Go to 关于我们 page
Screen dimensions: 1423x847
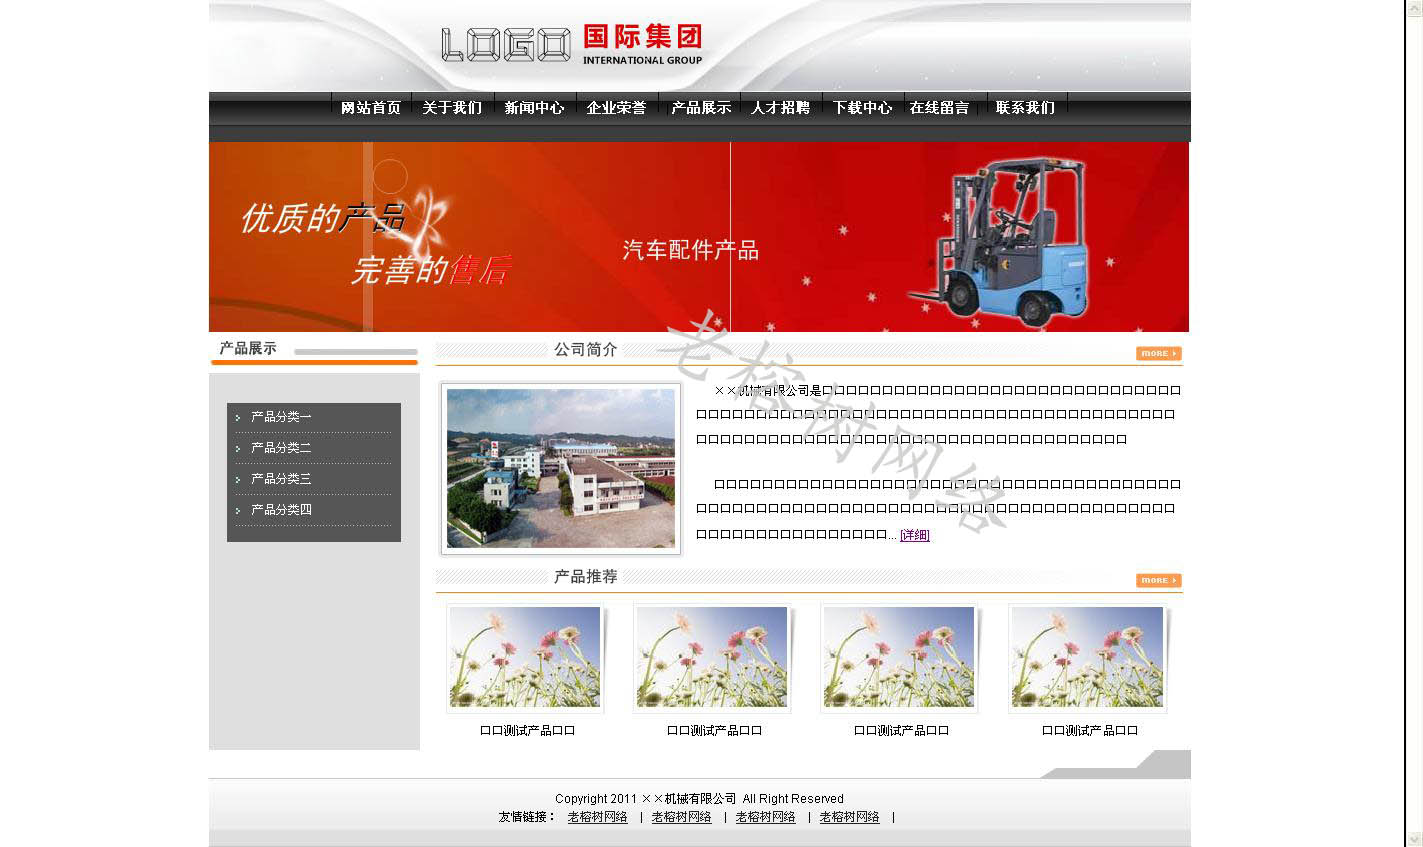(452, 108)
